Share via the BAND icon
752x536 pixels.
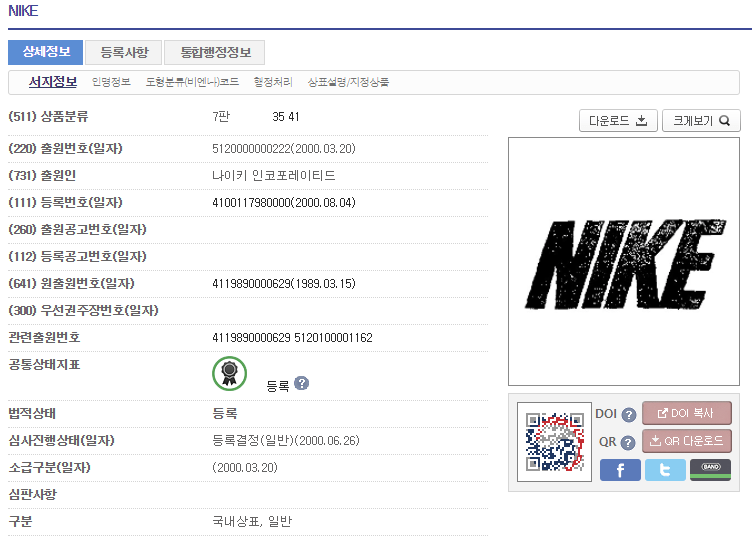tap(710, 470)
